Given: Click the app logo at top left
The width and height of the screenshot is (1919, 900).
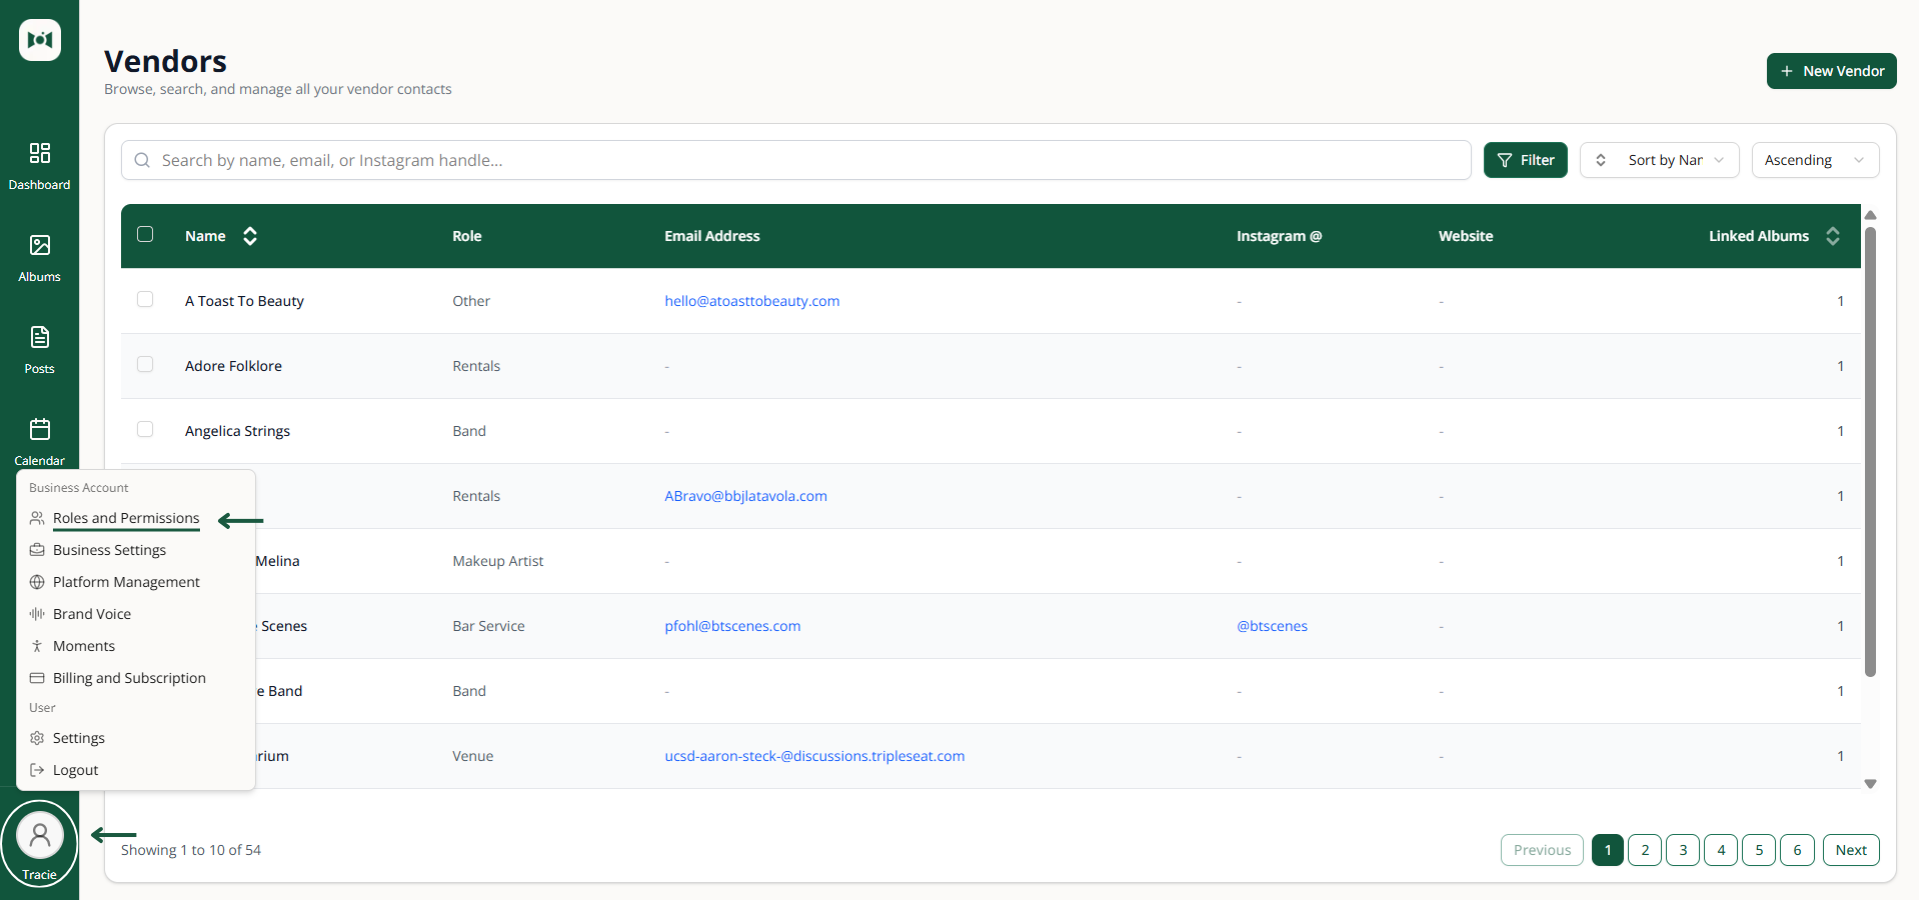Looking at the screenshot, I should click(x=40, y=40).
